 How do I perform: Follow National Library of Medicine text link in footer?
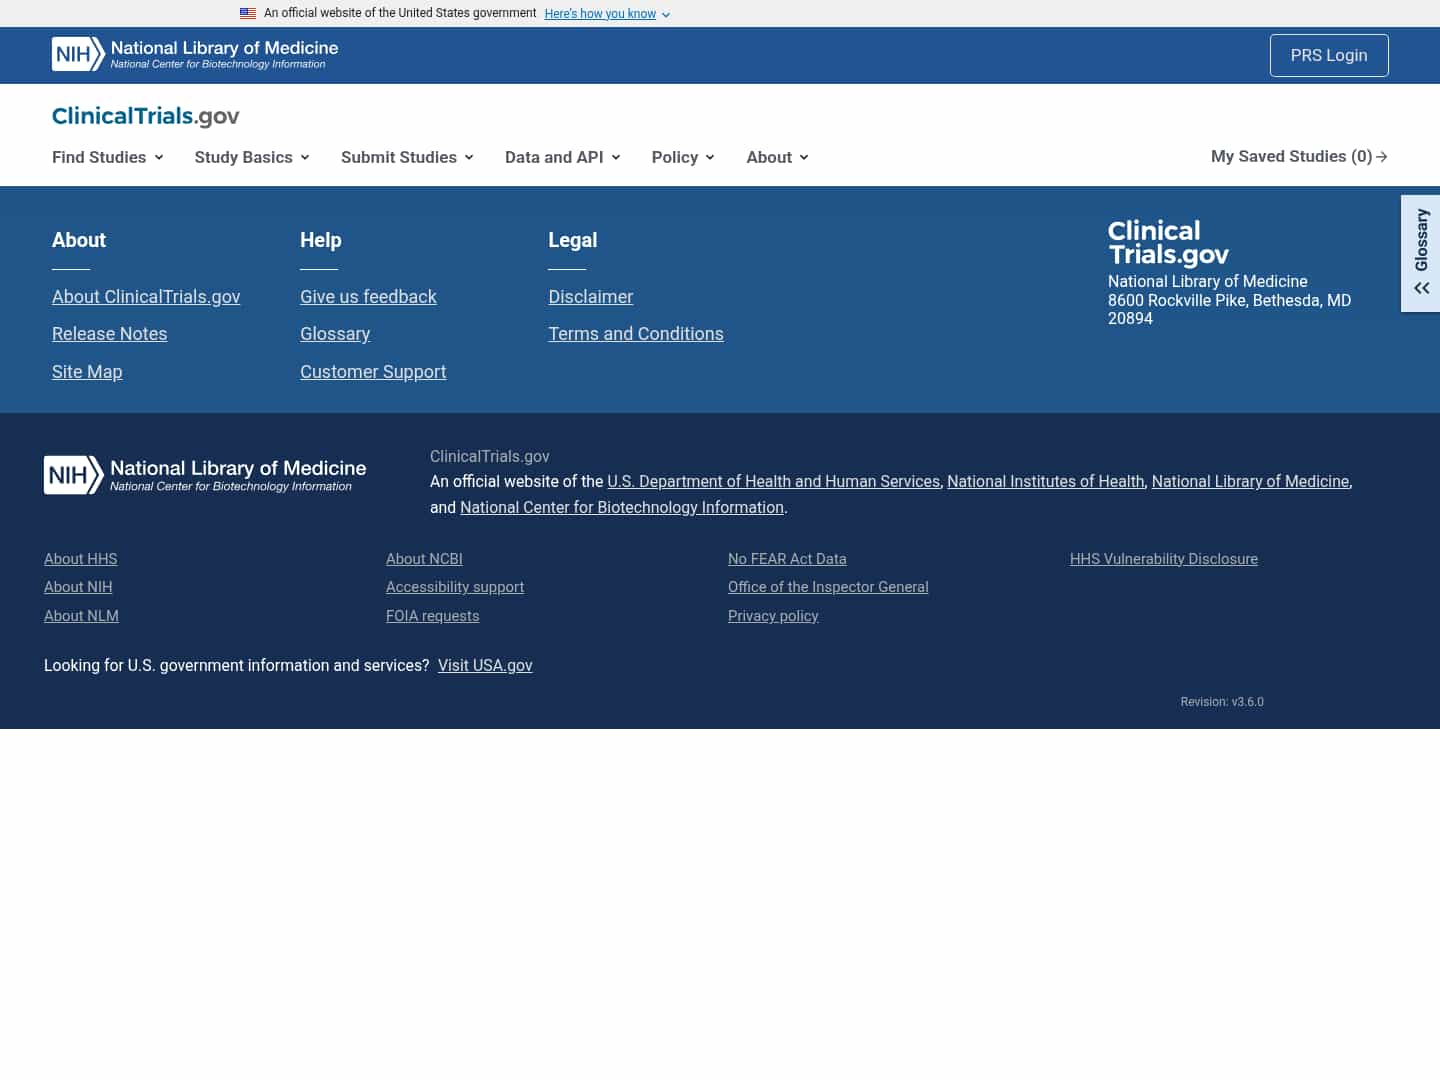coord(1250,481)
